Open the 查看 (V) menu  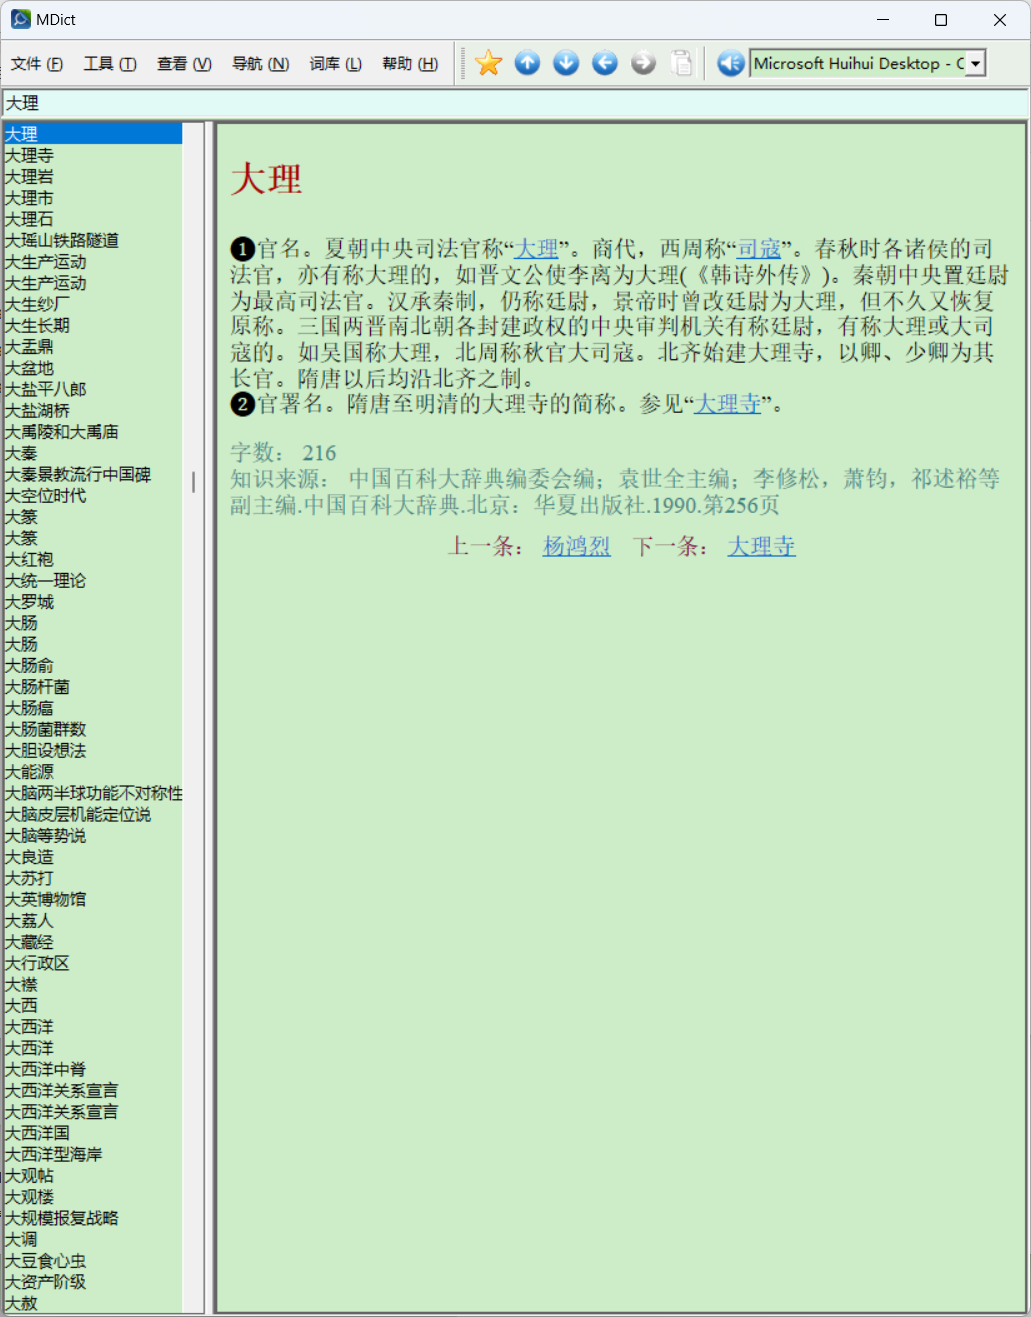tap(184, 64)
